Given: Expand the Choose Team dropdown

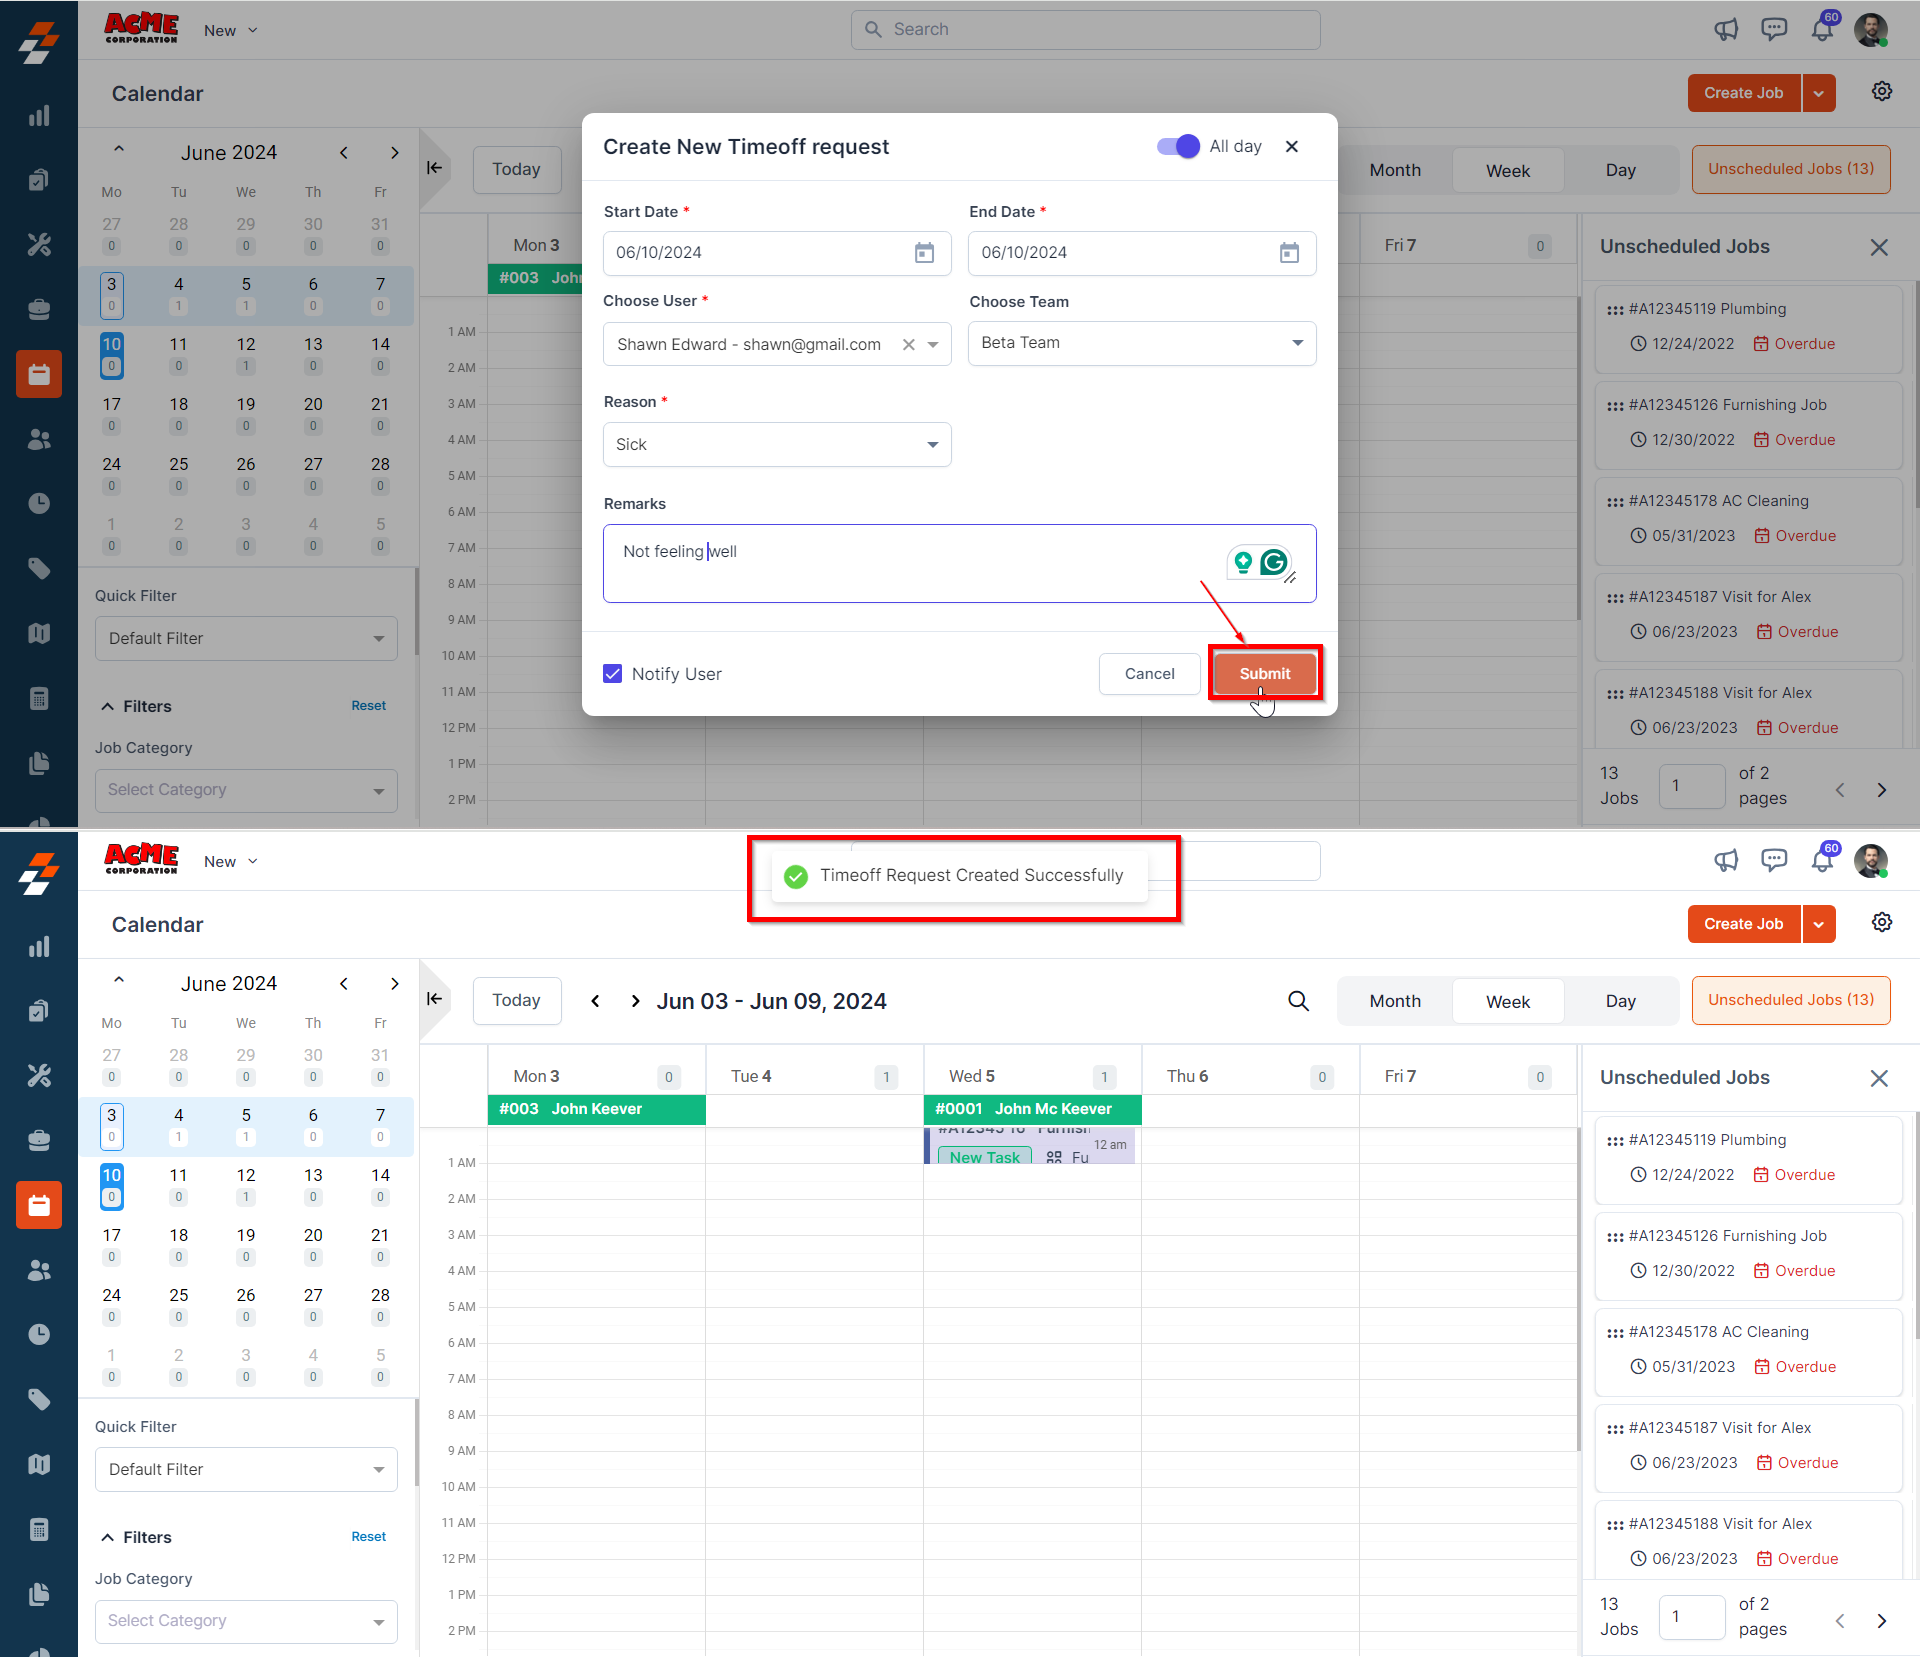Looking at the screenshot, I should pos(1142,343).
